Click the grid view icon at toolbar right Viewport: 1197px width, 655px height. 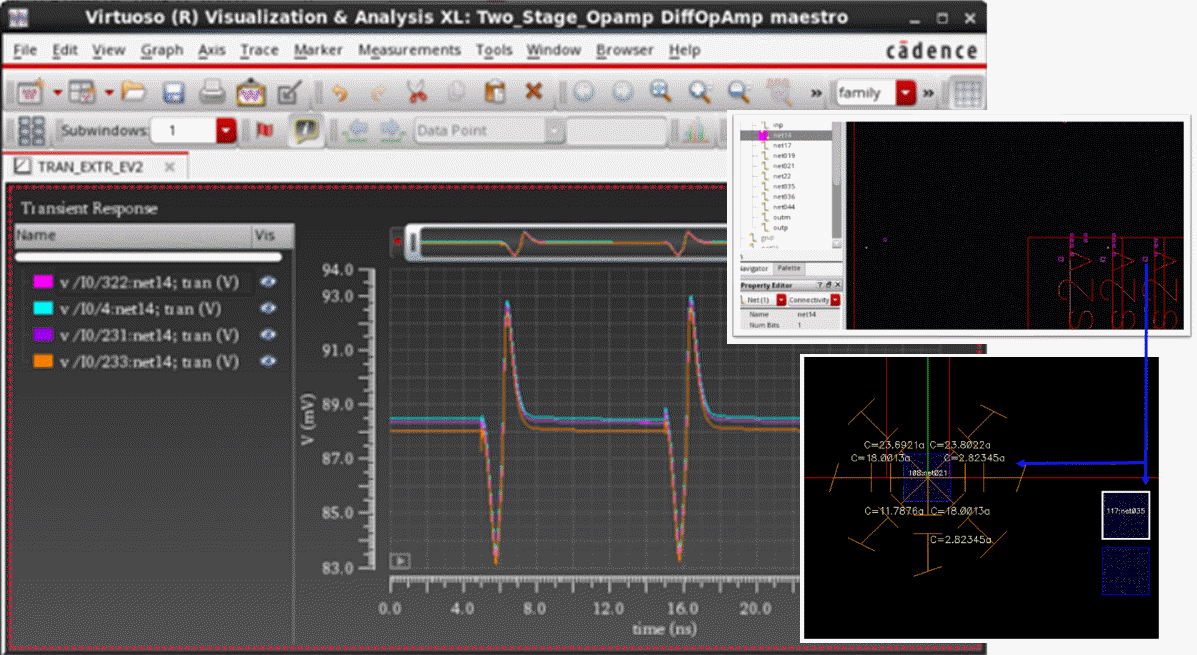point(966,93)
